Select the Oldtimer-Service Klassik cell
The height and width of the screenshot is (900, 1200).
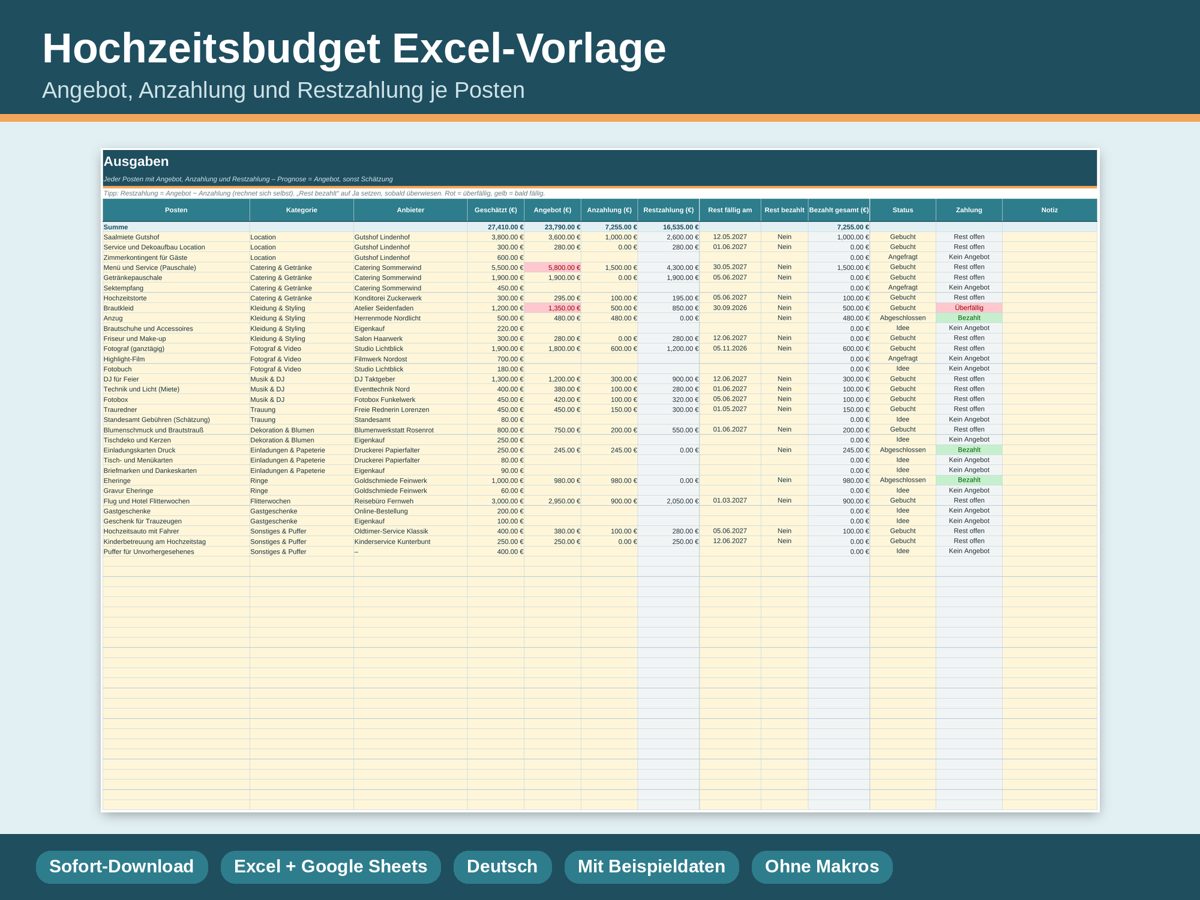410,531
